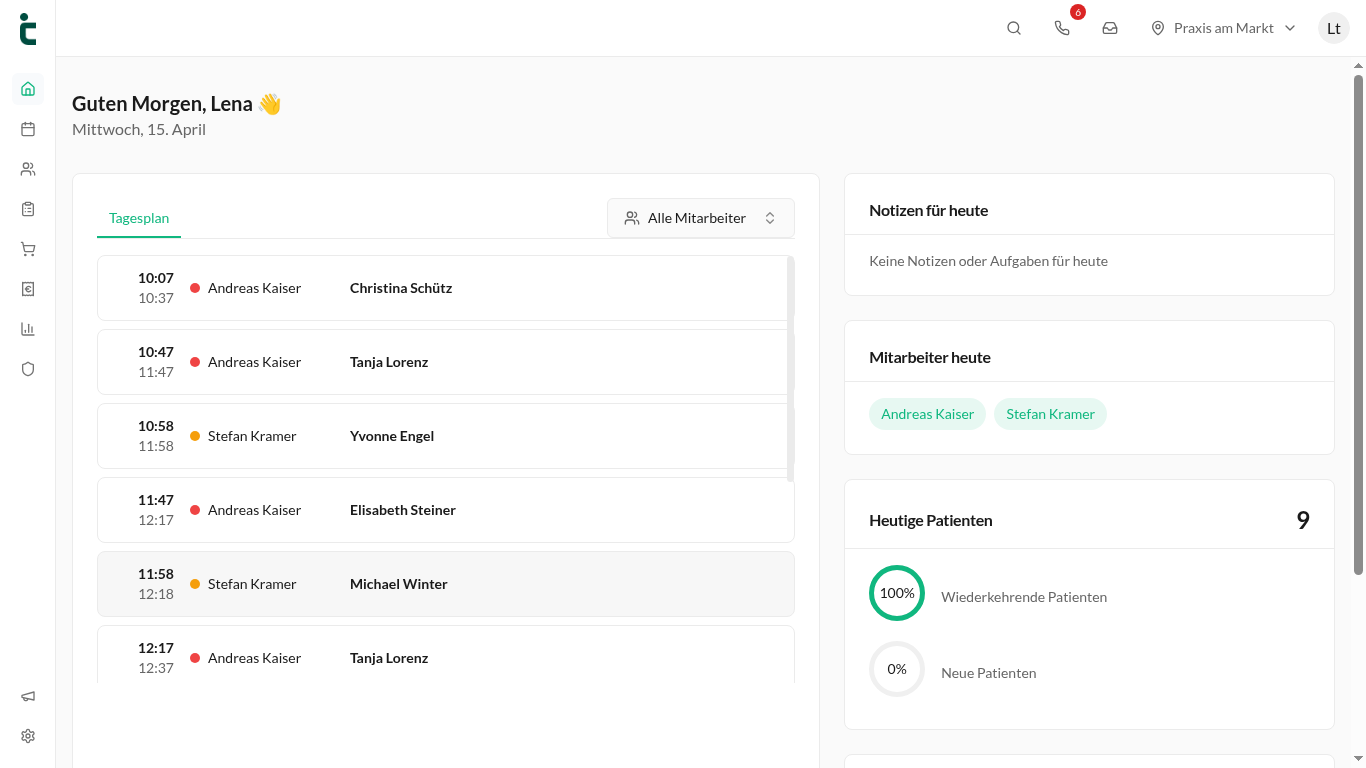Open Michael Winter 11:58 appointment
The image size is (1366, 768).
[x=446, y=584]
